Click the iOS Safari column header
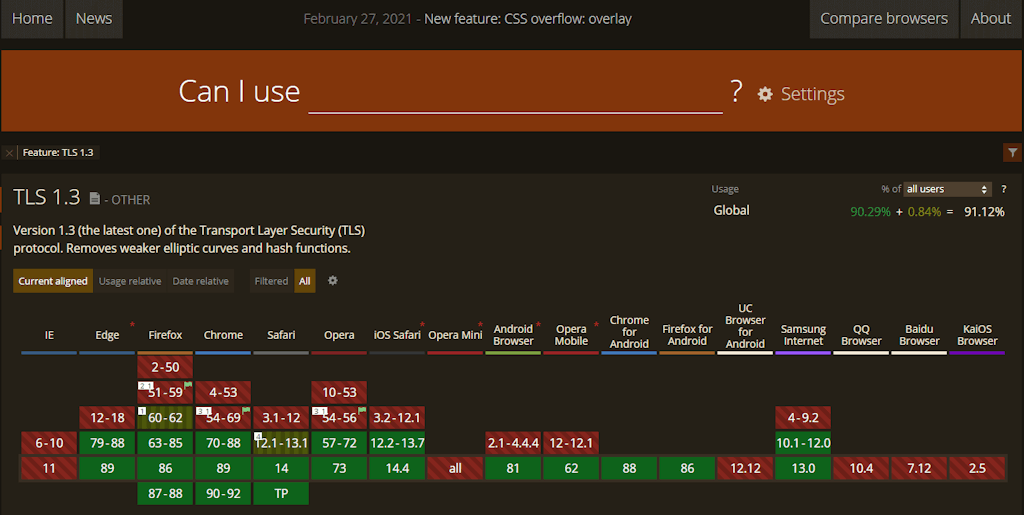Viewport: 1024px width, 515px height. (x=397, y=335)
